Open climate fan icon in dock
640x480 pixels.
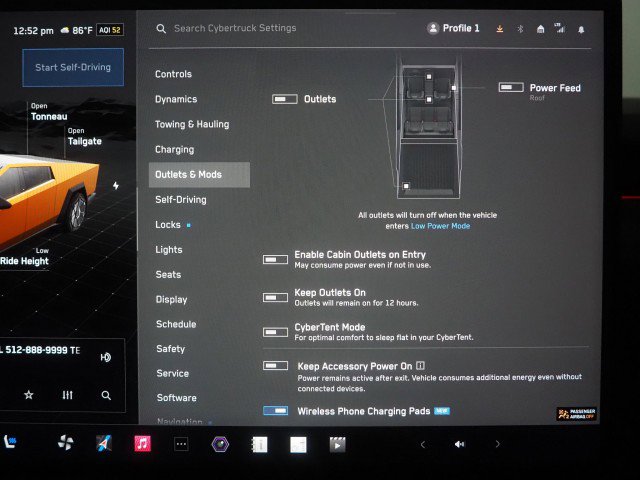pos(65,443)
